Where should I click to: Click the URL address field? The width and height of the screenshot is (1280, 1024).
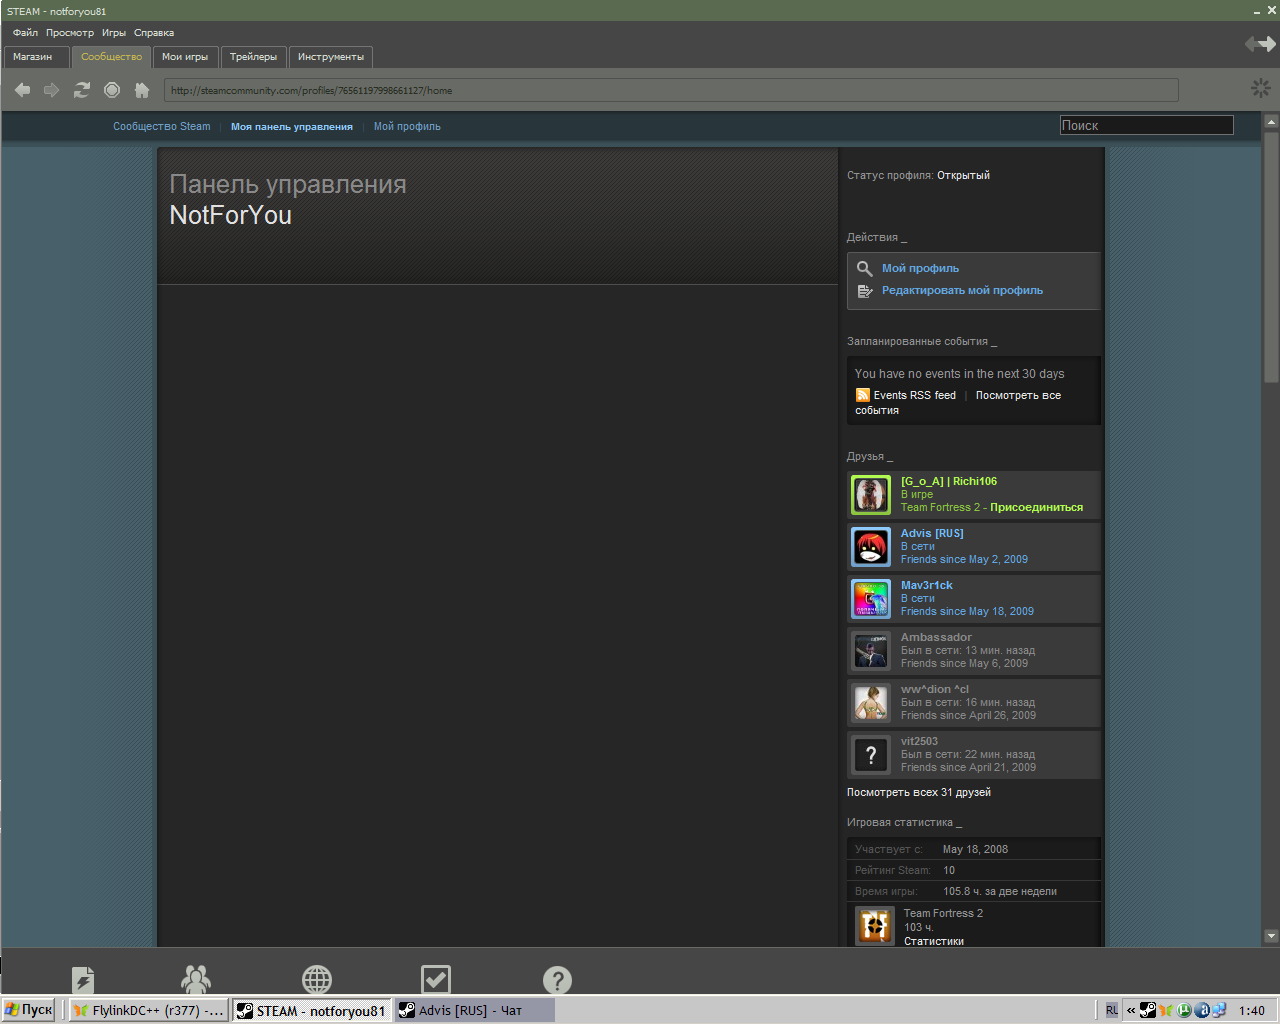tap(671, 90)
